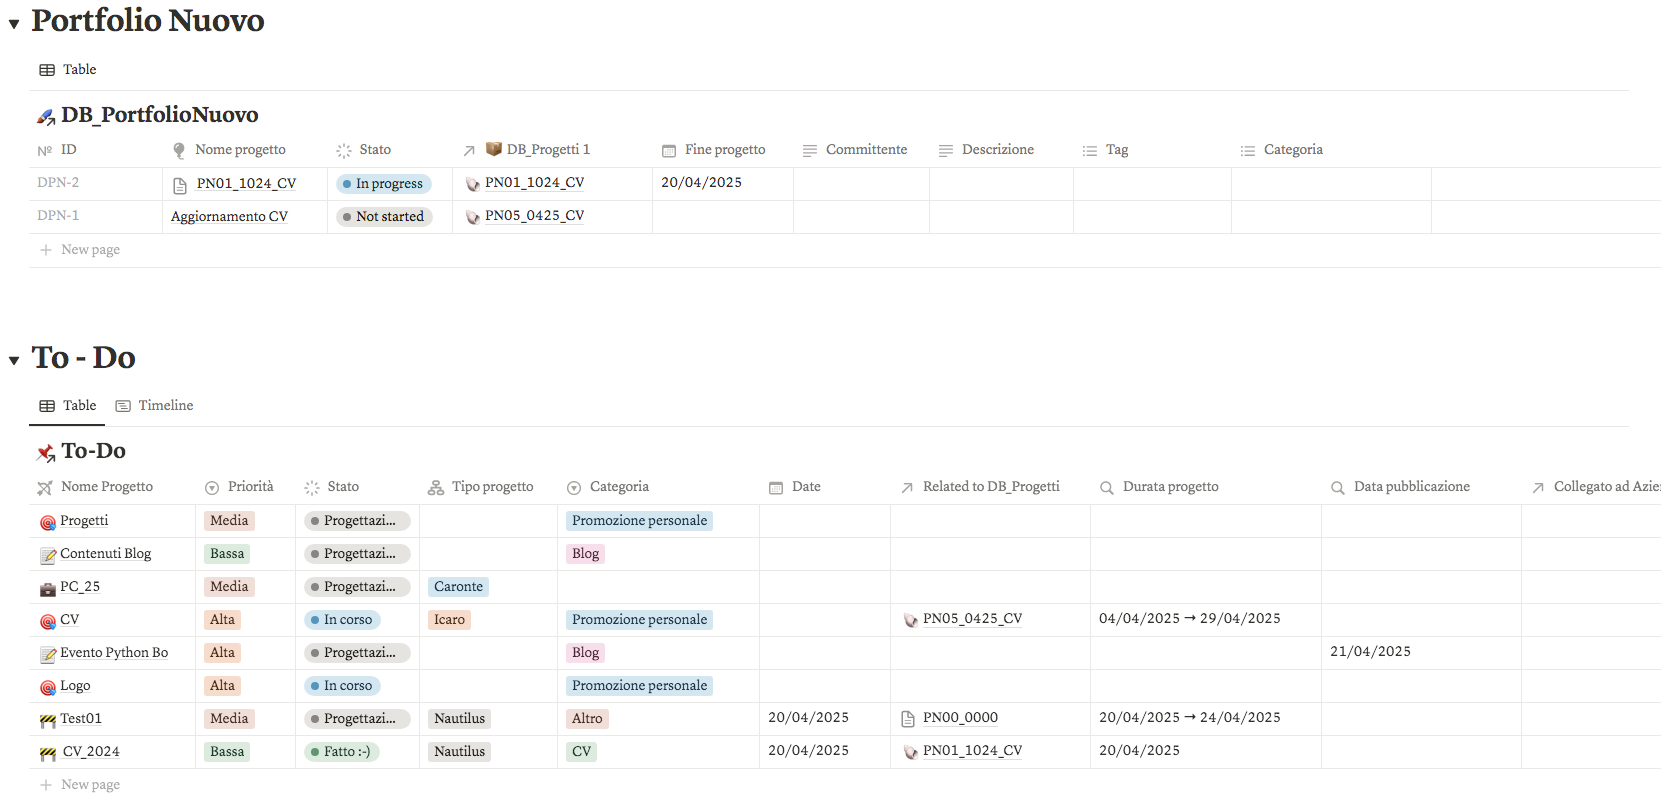Open the Table view tab under Portfolio Nuovo
Screen dimensions: 1665x796
pos(68,69)
